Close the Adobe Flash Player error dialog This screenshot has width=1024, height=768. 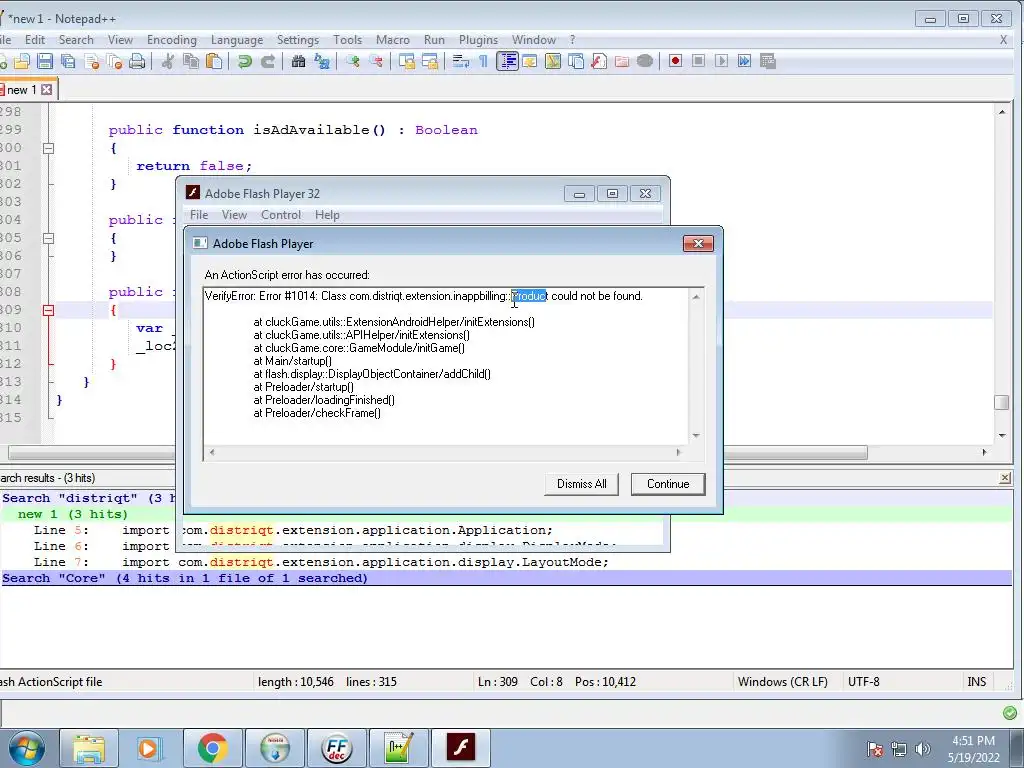pyautogui.click(x=698, y=244)
